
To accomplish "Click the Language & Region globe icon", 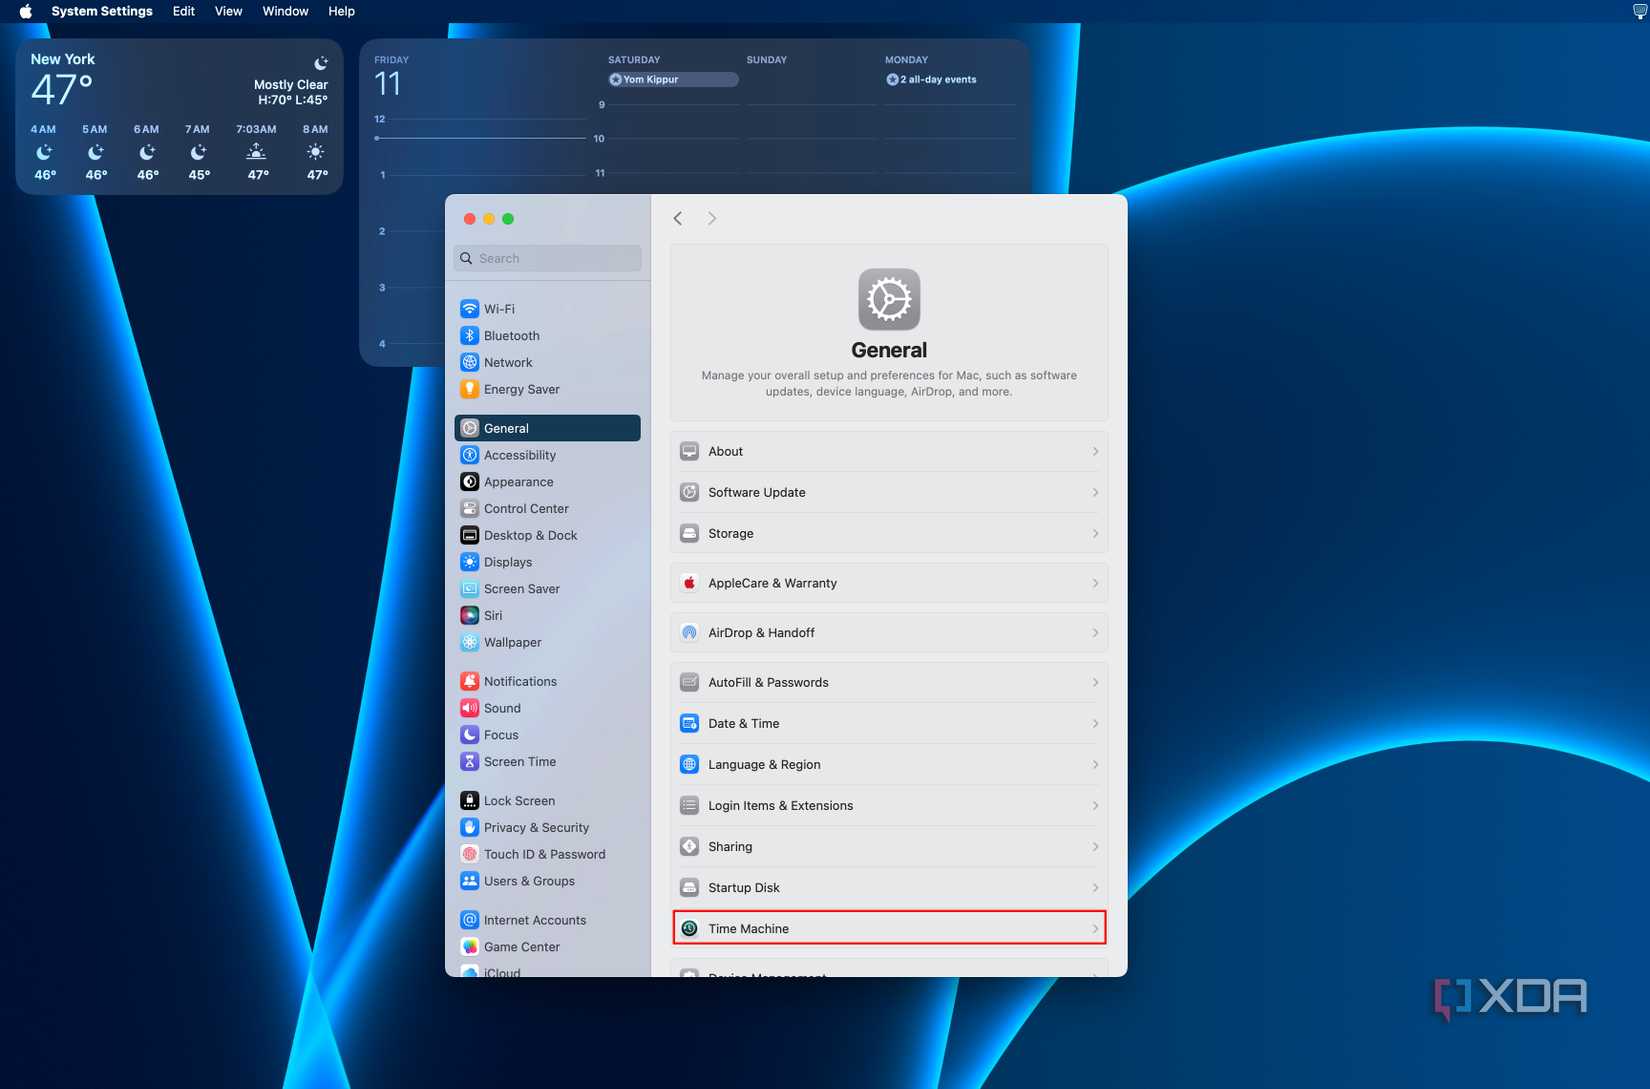I will [x=689, y=764].
